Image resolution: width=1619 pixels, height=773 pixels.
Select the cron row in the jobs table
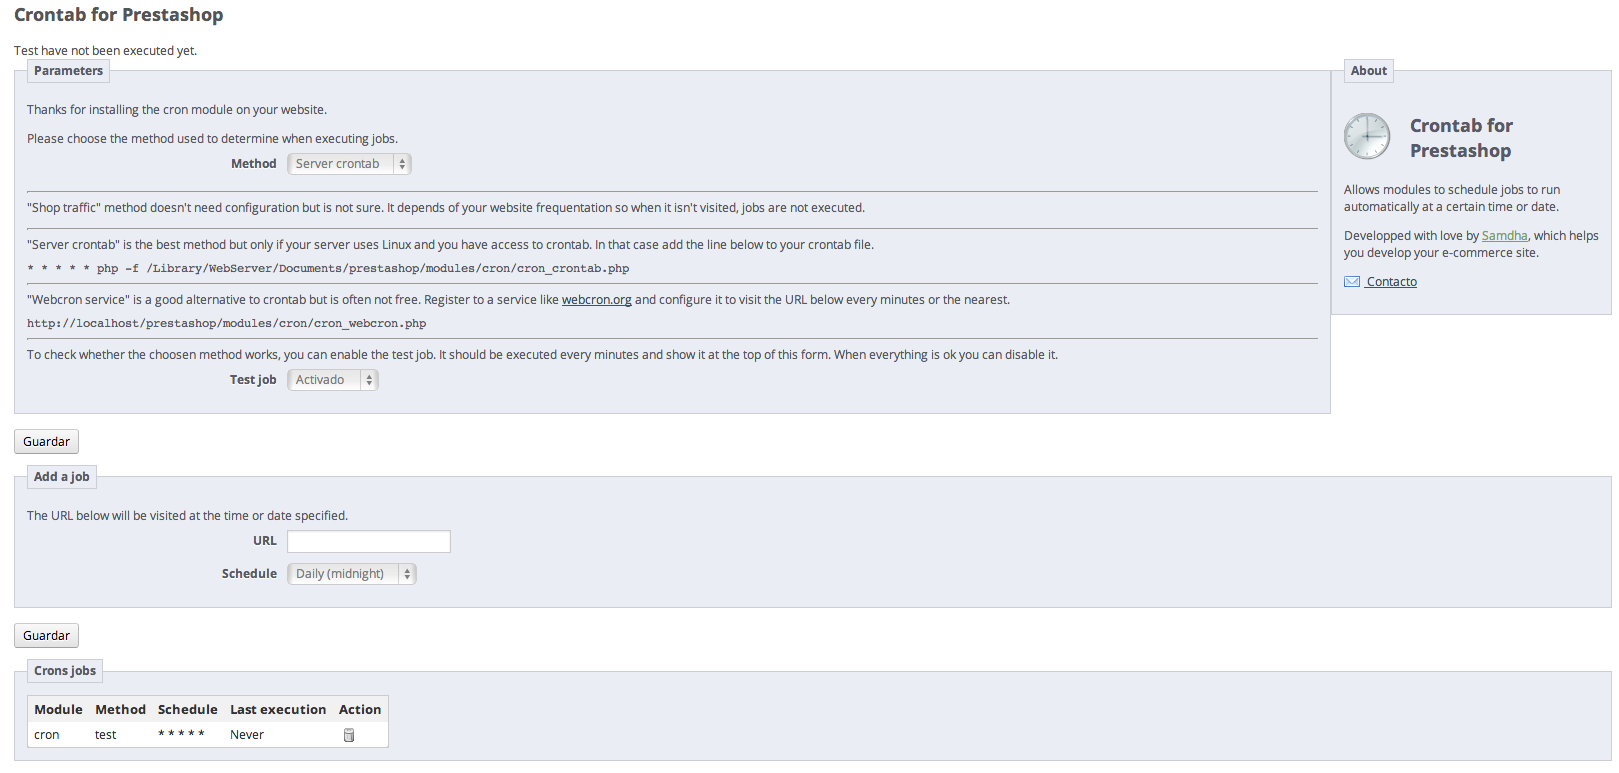pyautogui.click(x=47, y=735)
